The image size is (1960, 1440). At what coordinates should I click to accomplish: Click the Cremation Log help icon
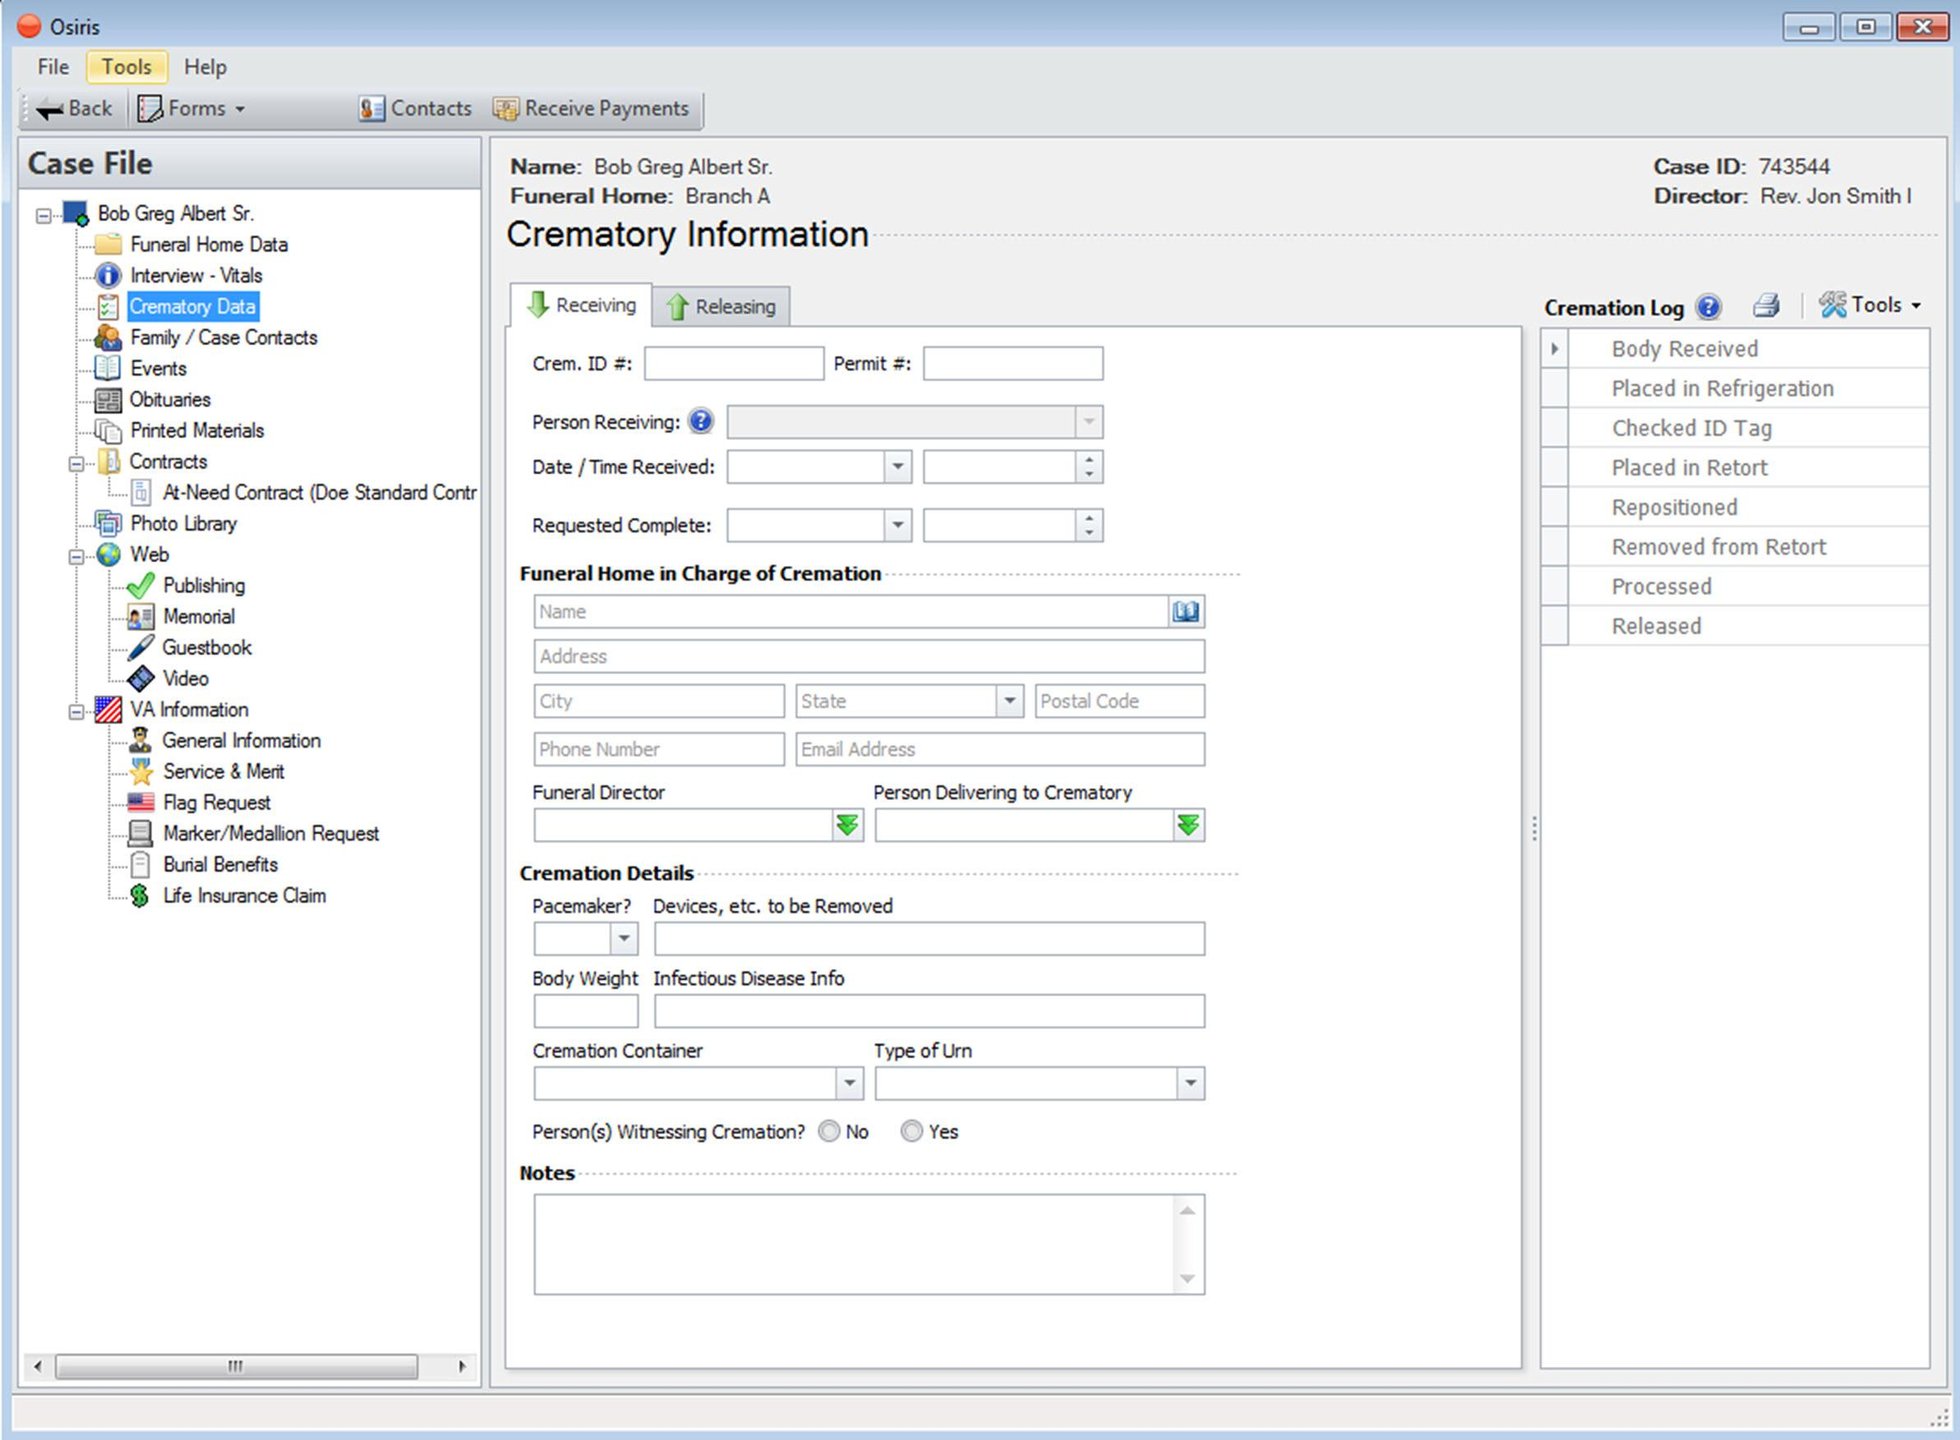point(1709,307)
